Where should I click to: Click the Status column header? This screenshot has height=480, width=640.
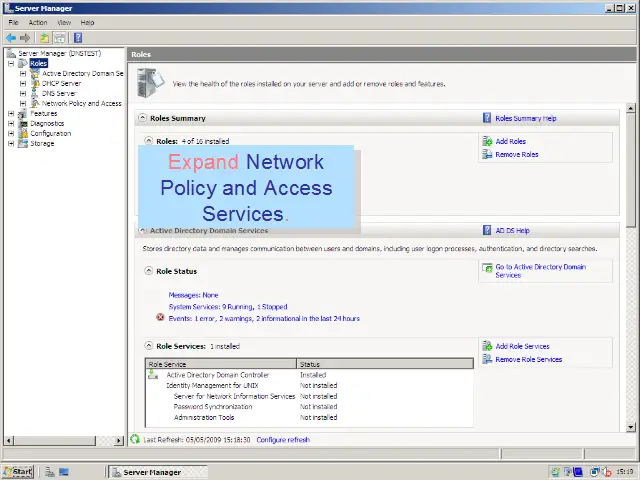tap(385, 364)
